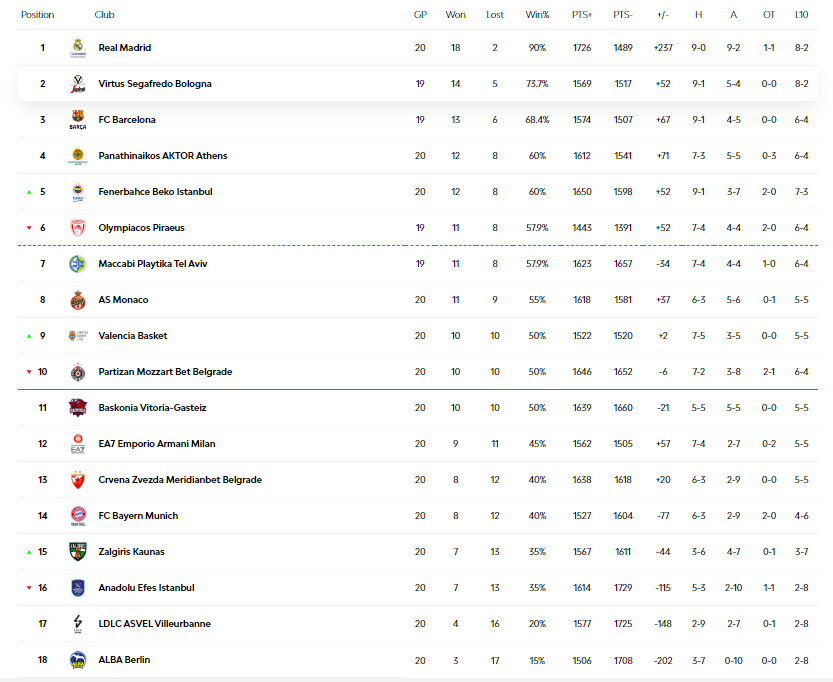Click the ALBA Berlin club logo
Image resolution: width=833 pixels, height=682 pixels.
coord(78,659)
